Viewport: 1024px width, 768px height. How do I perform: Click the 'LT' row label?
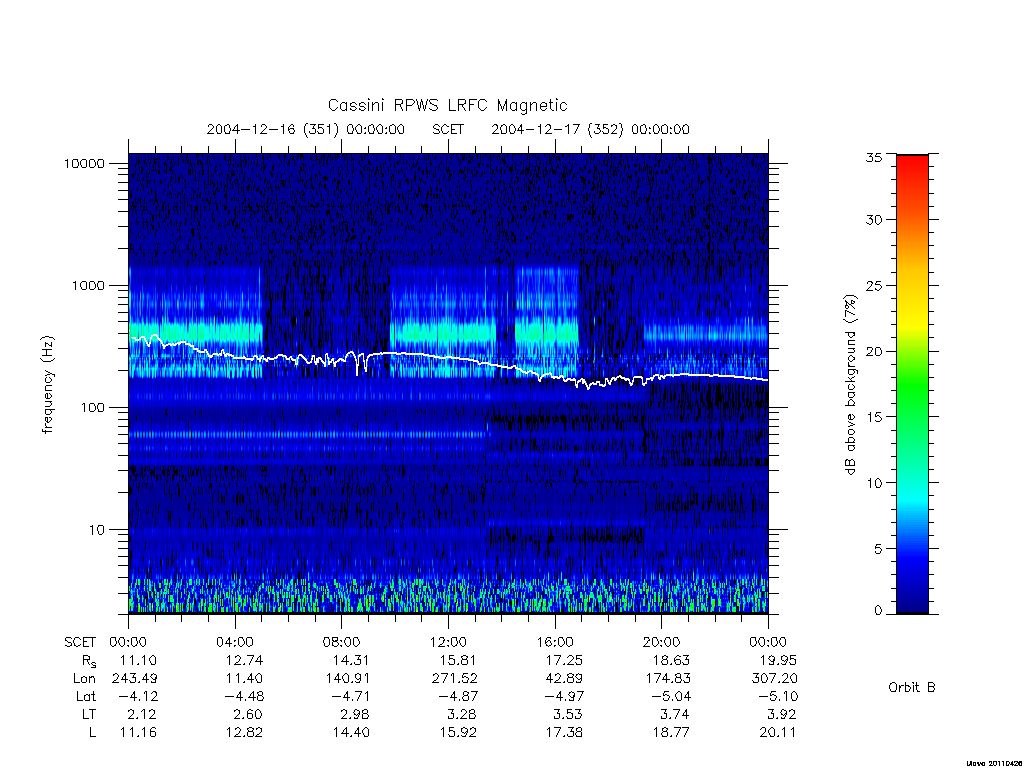coord(89,715)
